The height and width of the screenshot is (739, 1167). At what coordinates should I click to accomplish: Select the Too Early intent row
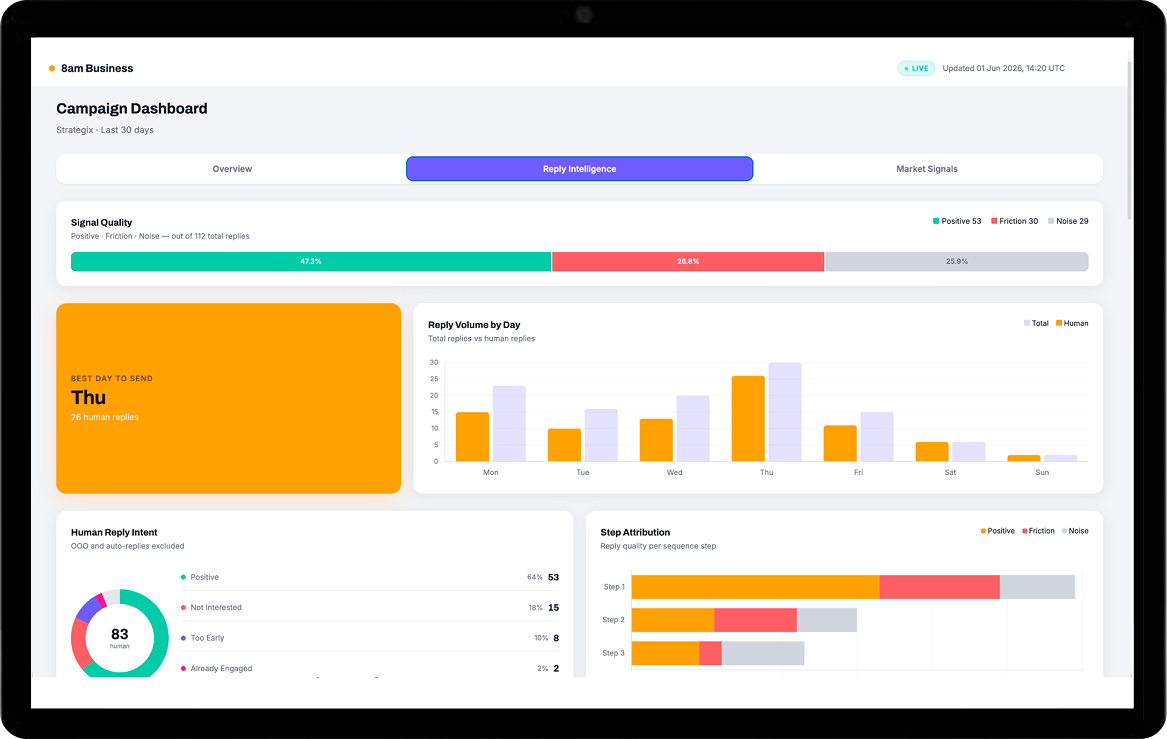[x=370, y=638]
